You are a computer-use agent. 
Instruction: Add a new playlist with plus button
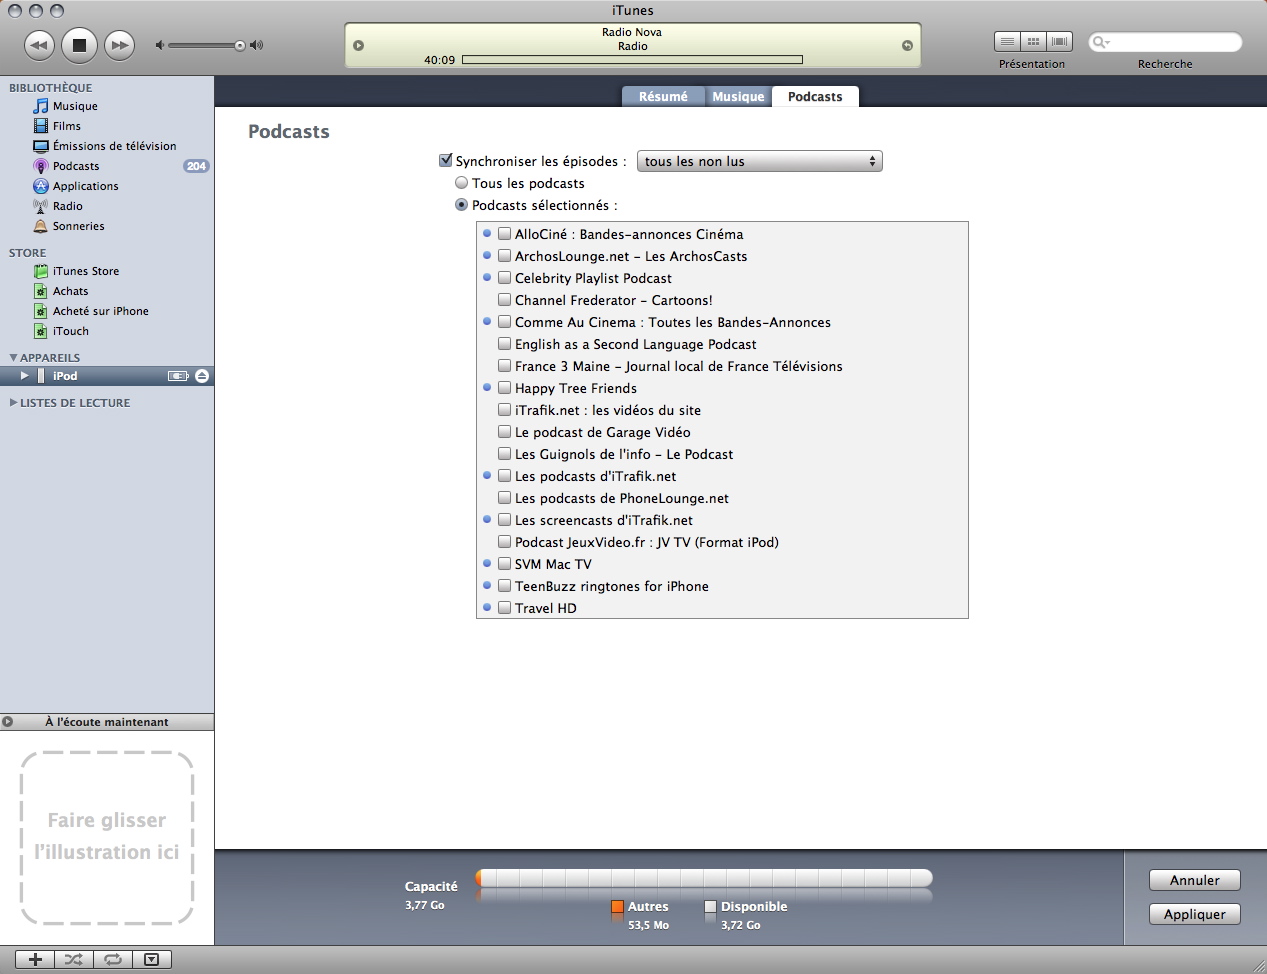tap(35, 959)
